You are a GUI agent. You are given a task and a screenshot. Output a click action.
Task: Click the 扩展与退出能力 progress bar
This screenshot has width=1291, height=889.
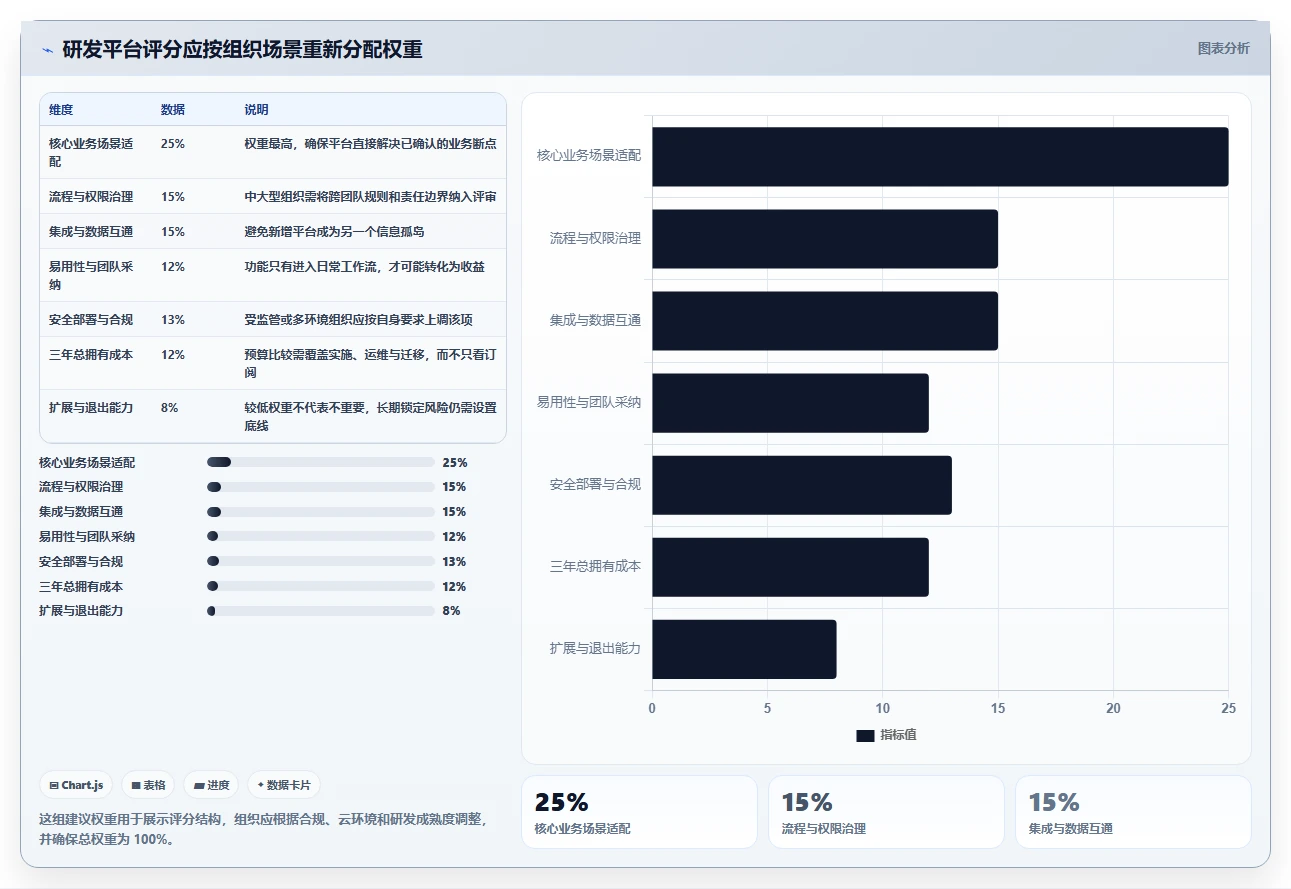(x=320, y=611)
